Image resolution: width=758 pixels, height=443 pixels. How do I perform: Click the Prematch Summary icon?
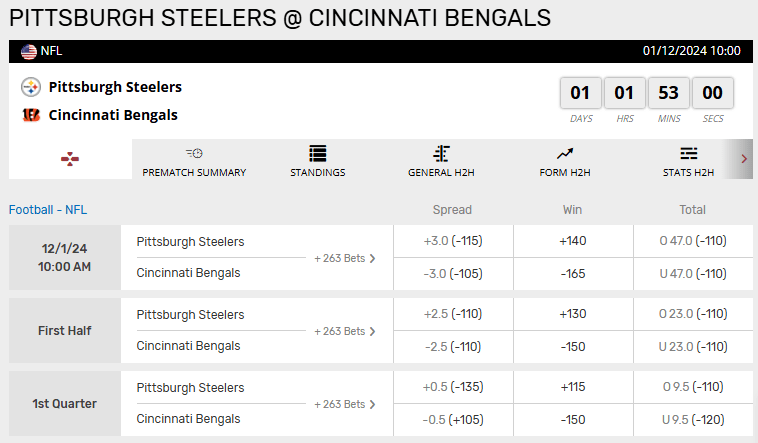(x=194, y=153)
